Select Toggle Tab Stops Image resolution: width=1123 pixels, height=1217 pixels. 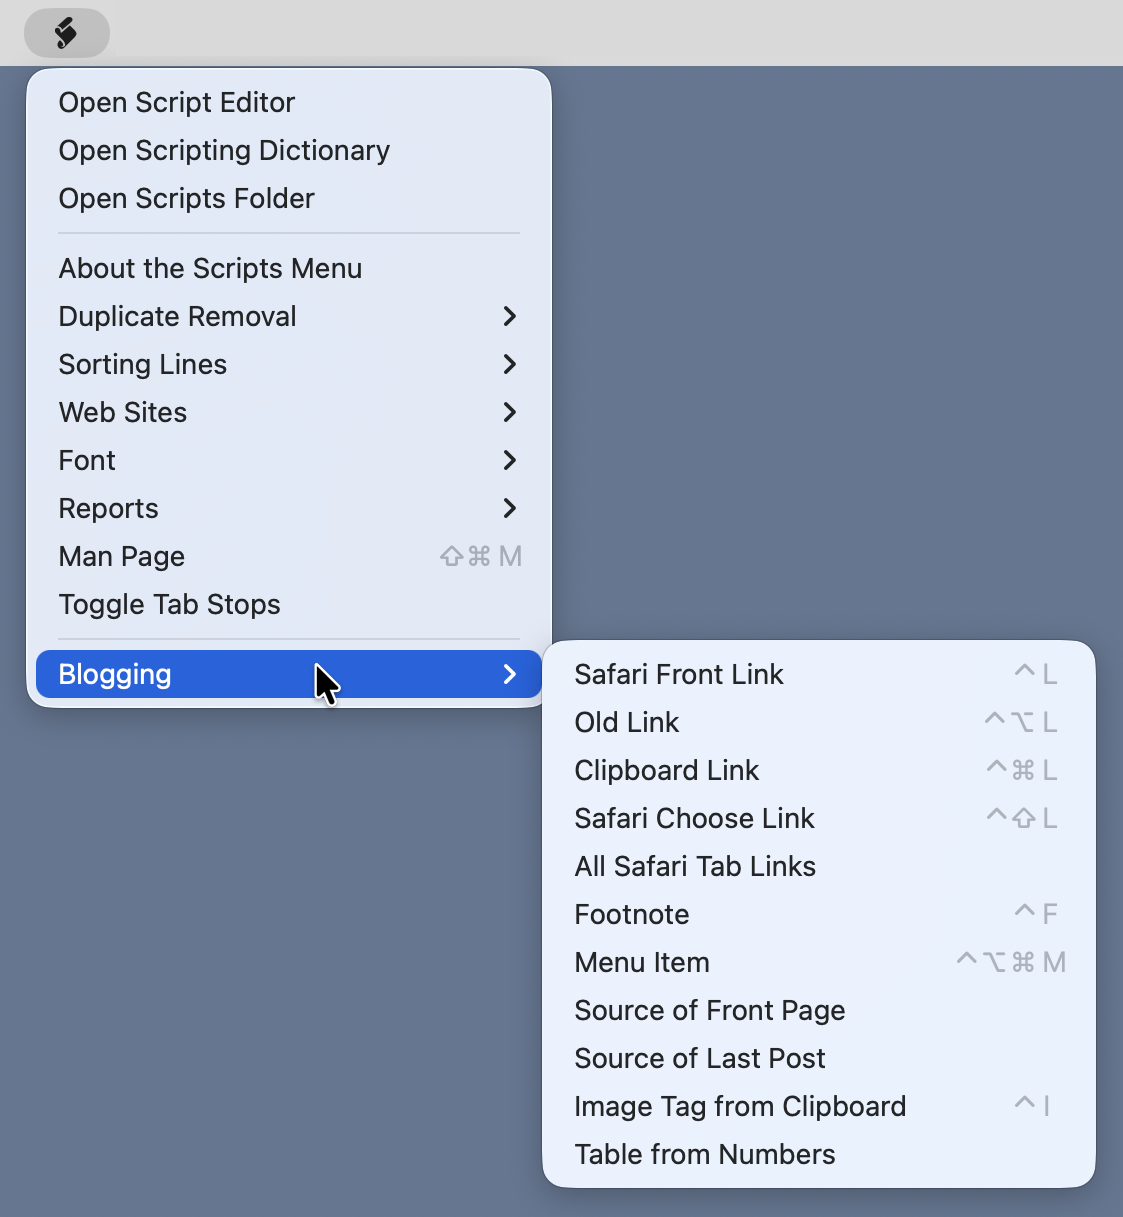169,604
